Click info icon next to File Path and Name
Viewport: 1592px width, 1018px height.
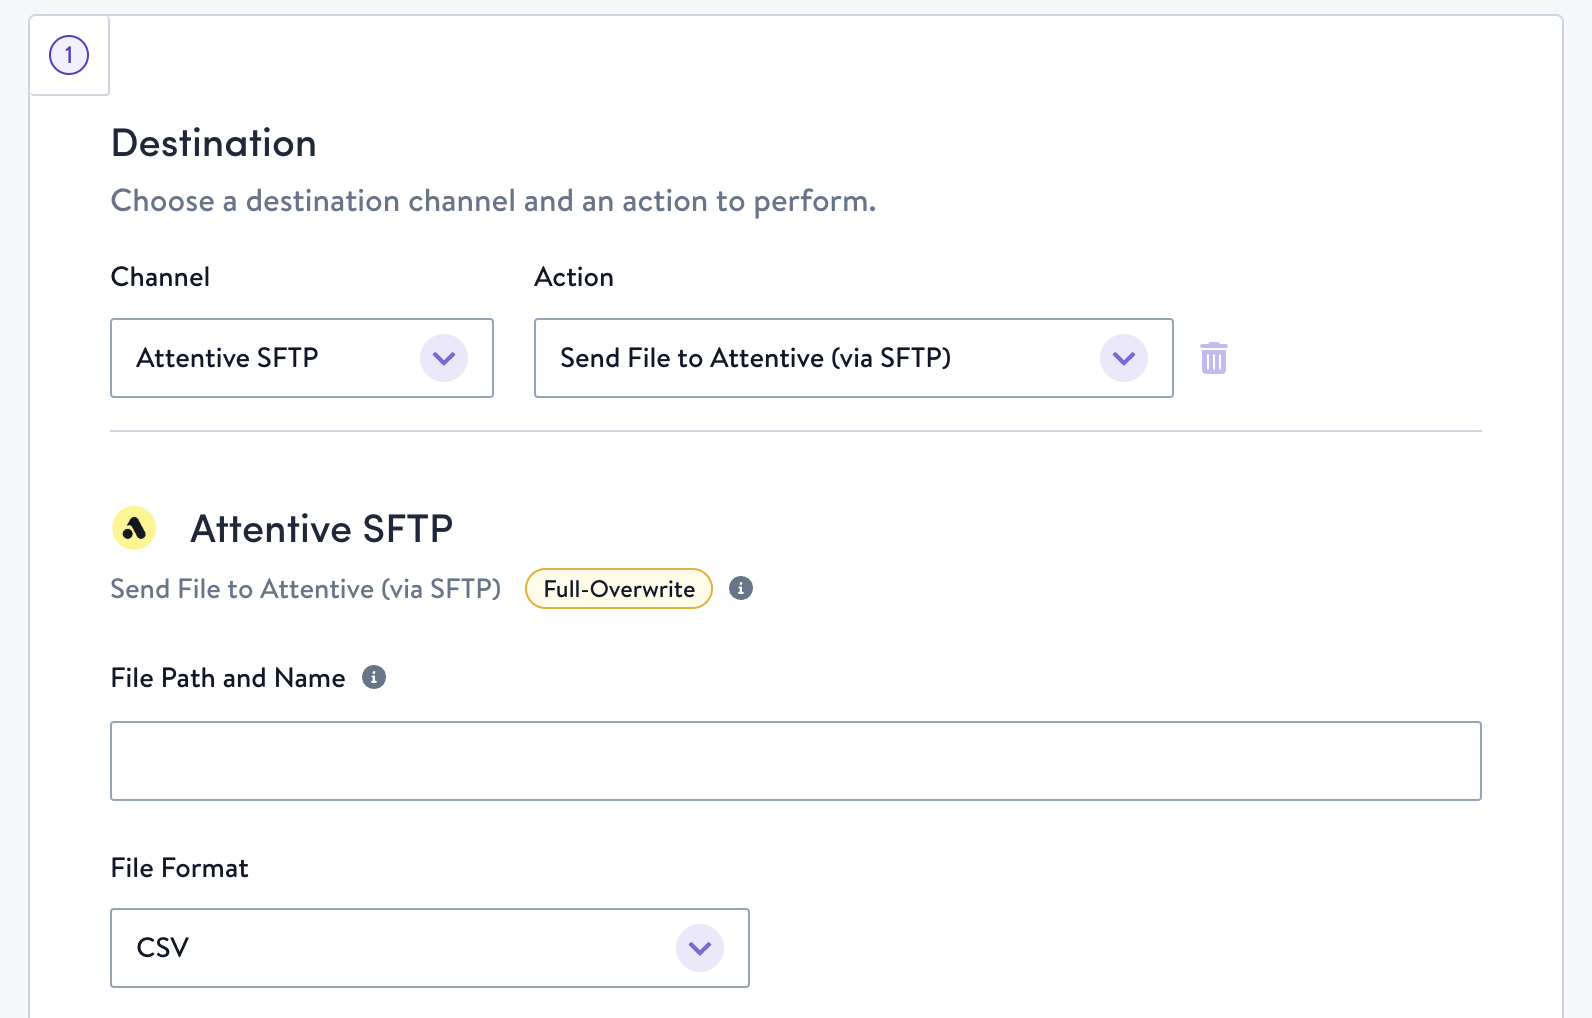pos(374,677)
